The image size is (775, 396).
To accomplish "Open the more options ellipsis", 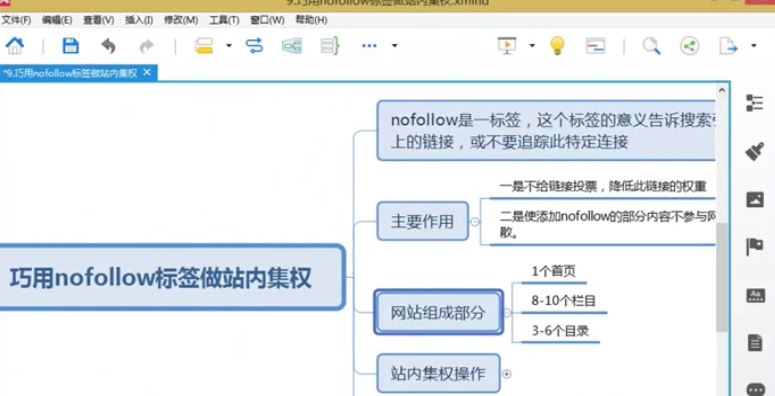I will [x=369, y=46].
